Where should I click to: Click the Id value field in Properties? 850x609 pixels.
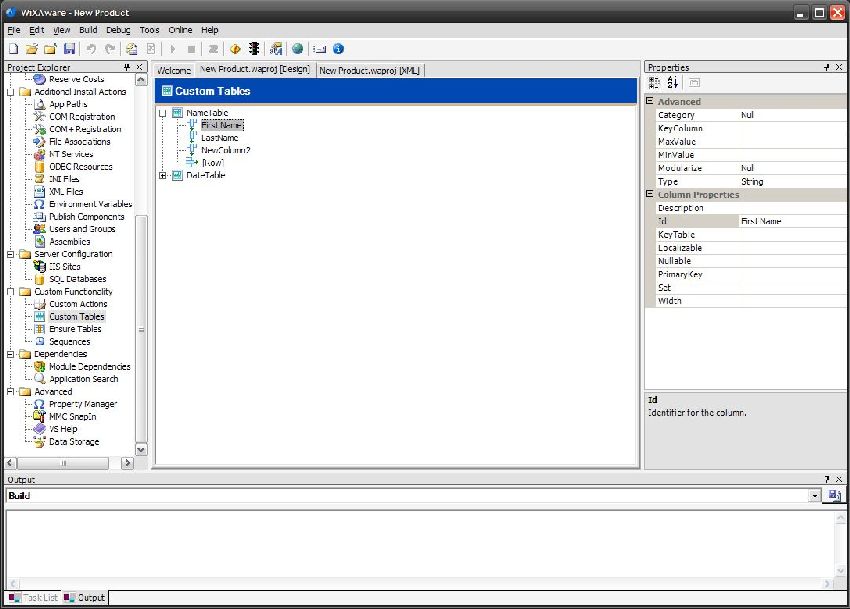[x=792, y=221]
